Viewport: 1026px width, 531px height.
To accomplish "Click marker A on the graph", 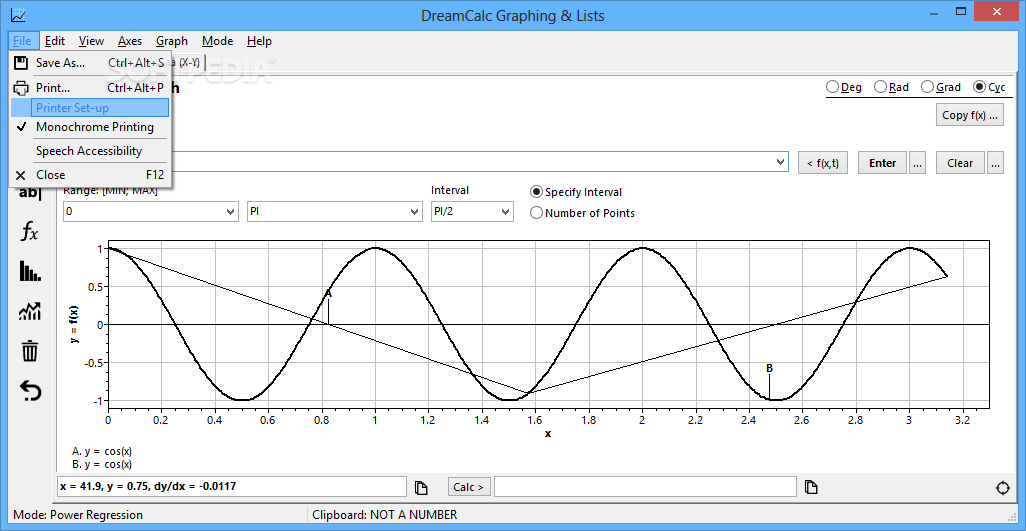I will point(328,294).
